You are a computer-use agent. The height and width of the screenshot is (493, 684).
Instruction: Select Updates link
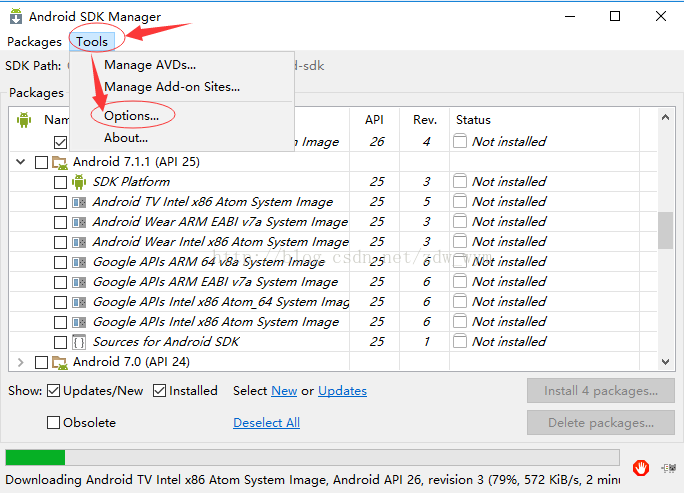pos(342,391)
